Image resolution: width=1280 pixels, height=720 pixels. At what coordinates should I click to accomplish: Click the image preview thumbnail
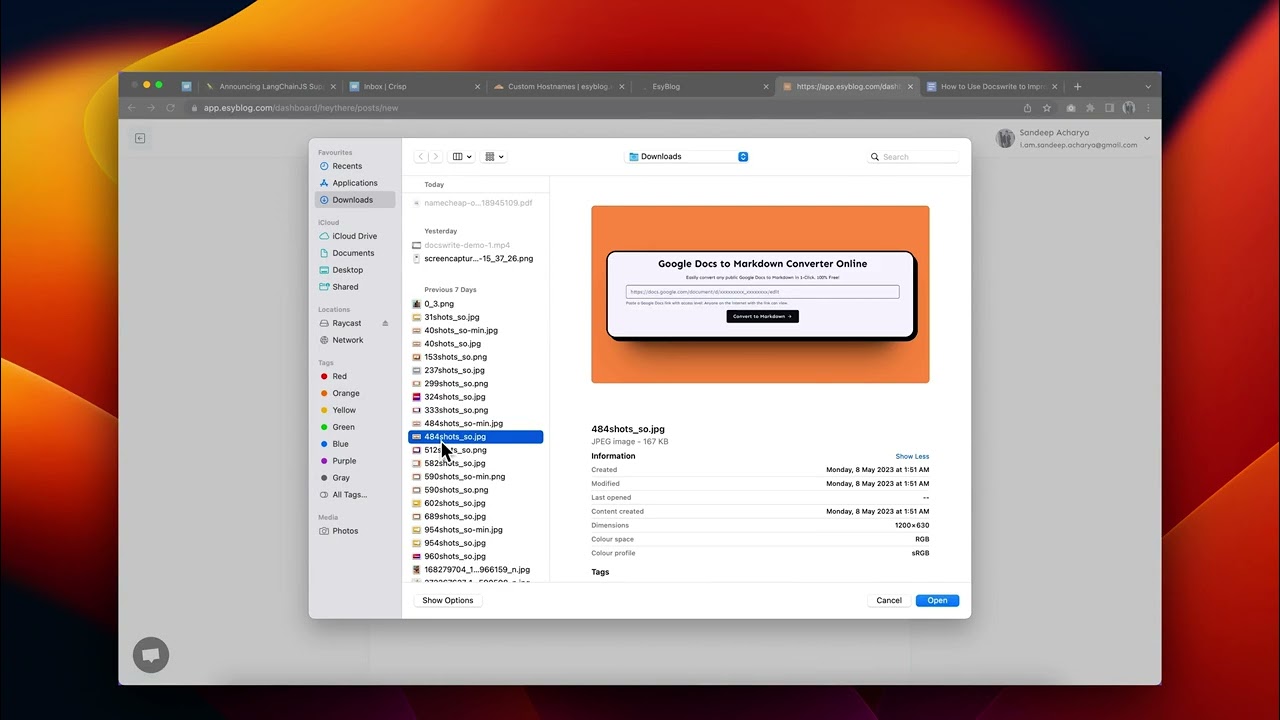(x=760, y=294)
